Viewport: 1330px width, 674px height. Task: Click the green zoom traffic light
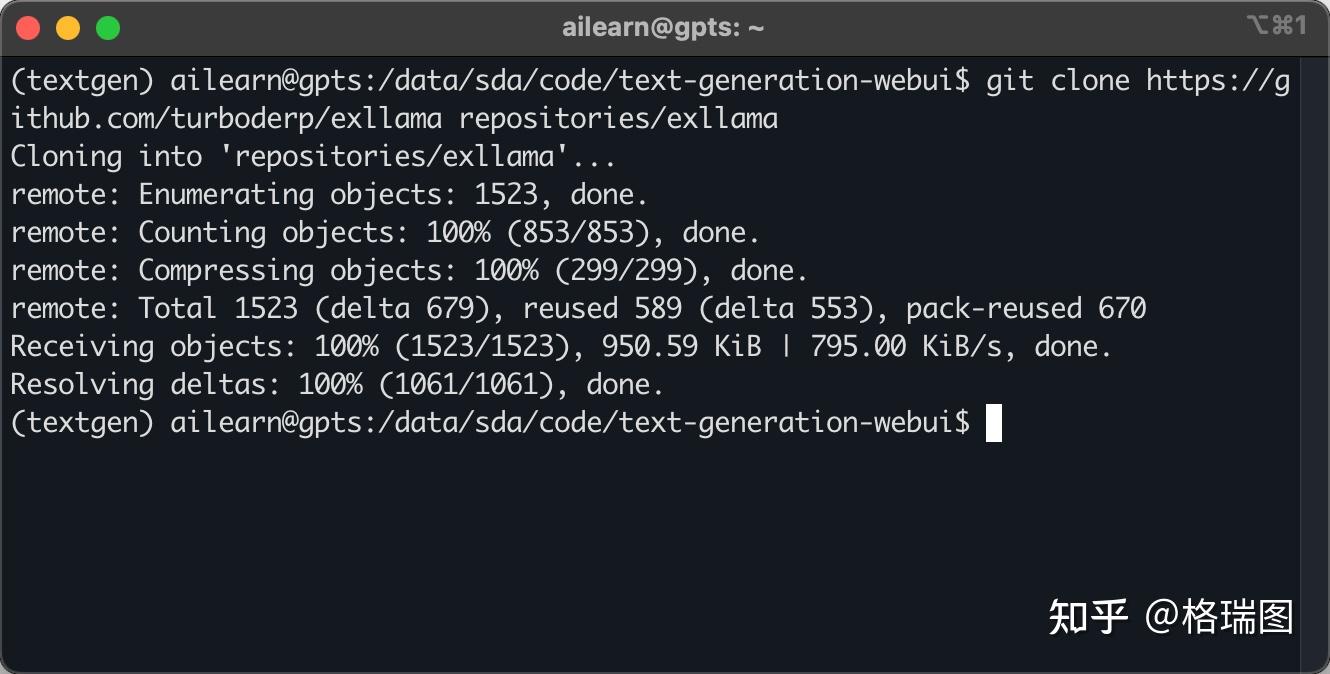click(106, 27)
